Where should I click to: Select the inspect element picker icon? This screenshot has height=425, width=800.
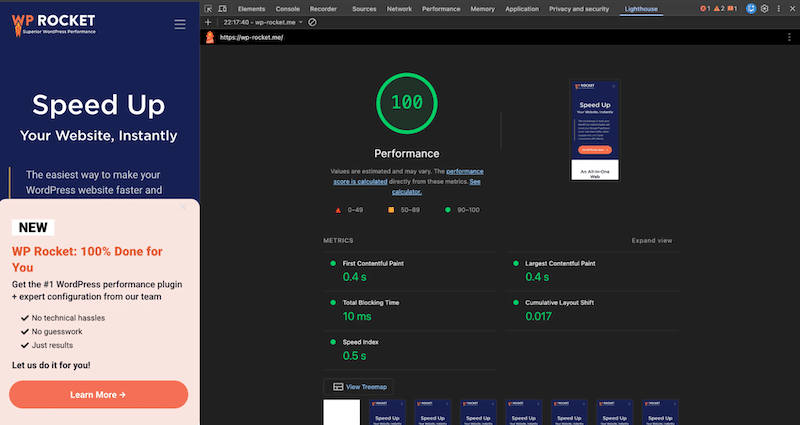(x=208, y=9)
